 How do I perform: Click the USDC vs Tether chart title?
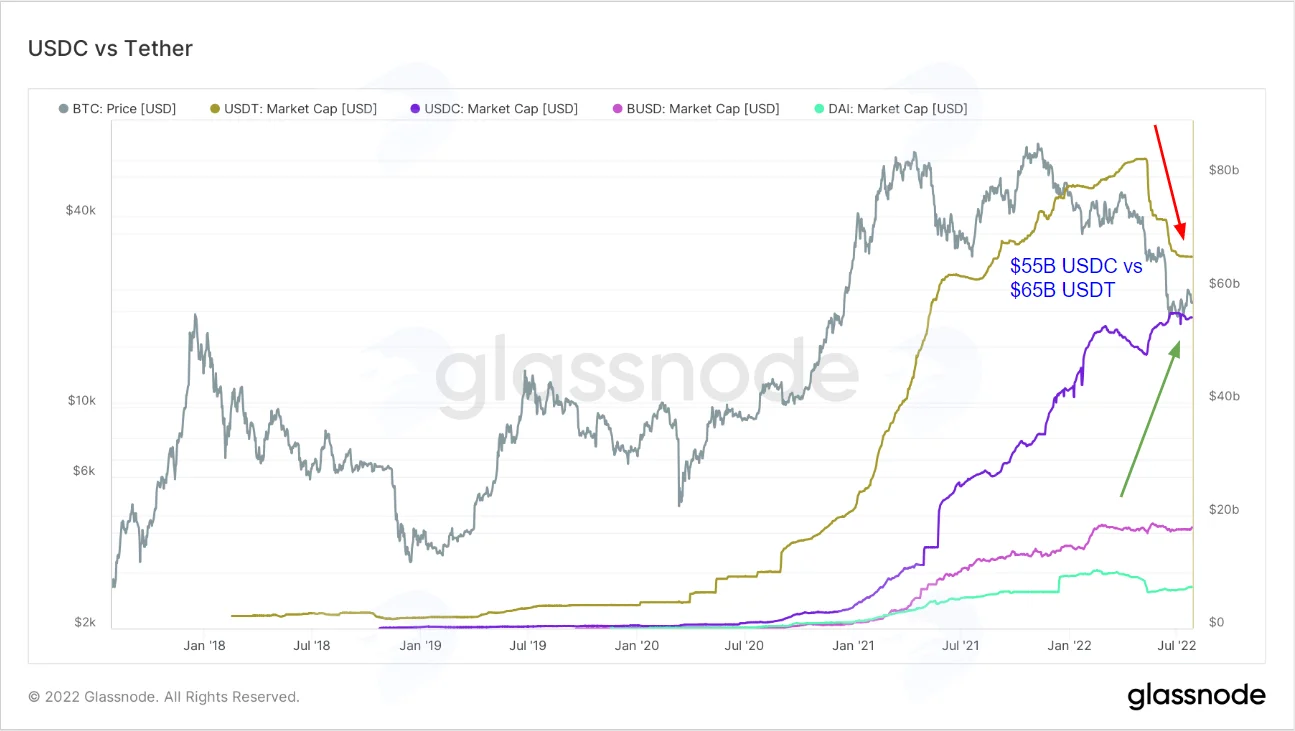110,48
